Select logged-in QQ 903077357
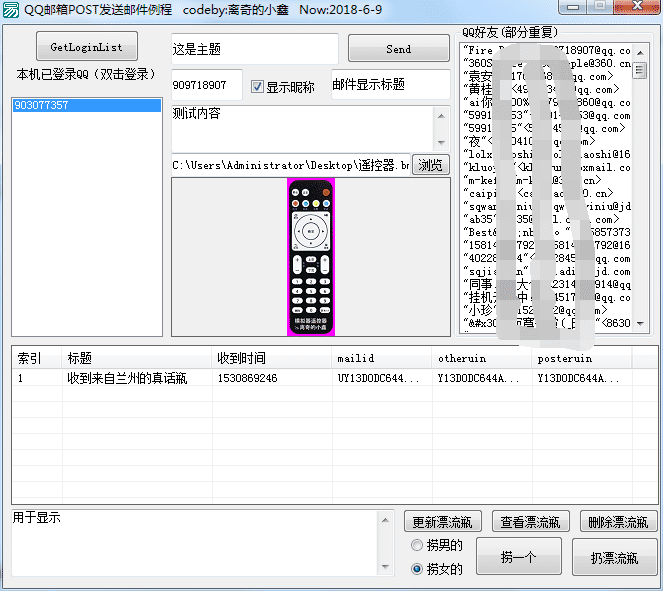This screenshot has height=591, width=663. tap(87, 105)
